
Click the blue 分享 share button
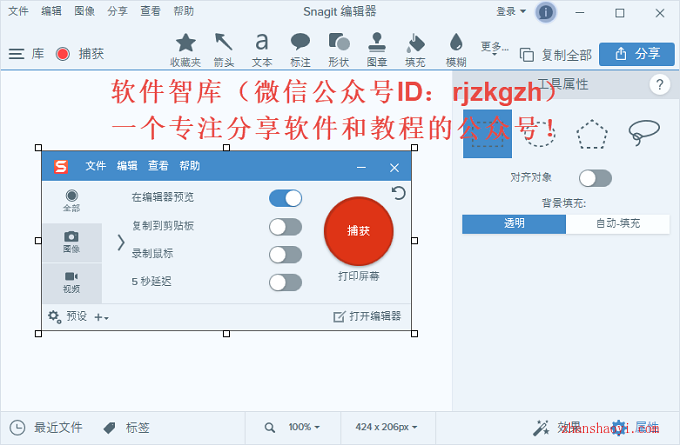637,54
